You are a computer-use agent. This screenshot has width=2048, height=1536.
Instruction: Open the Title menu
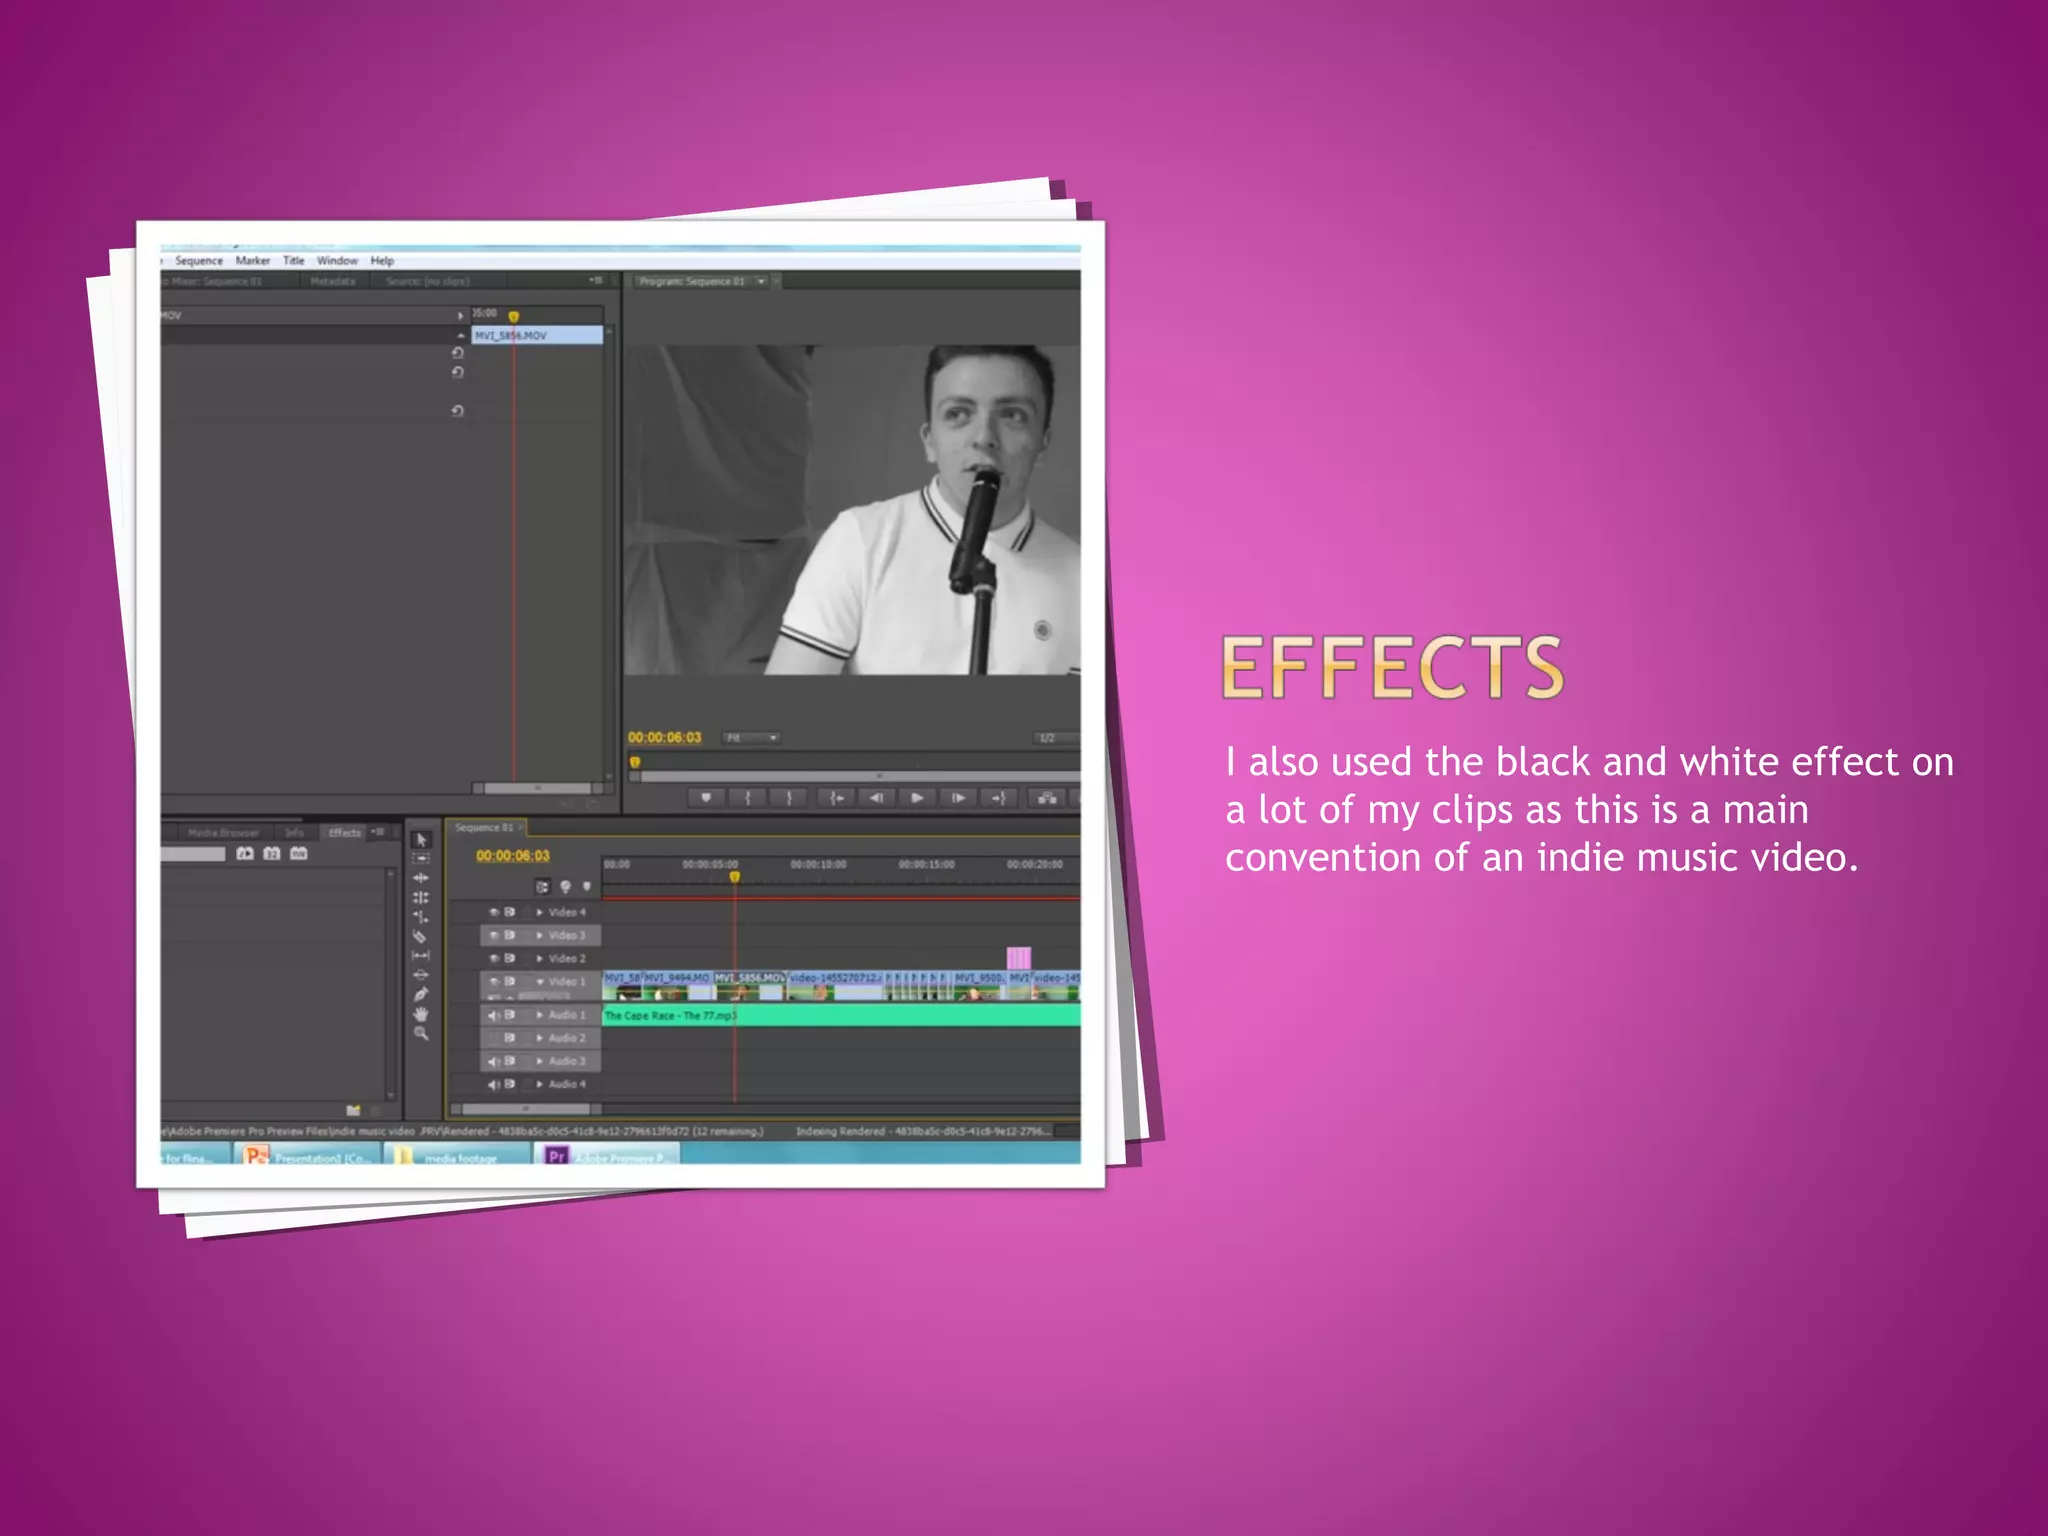293,260
